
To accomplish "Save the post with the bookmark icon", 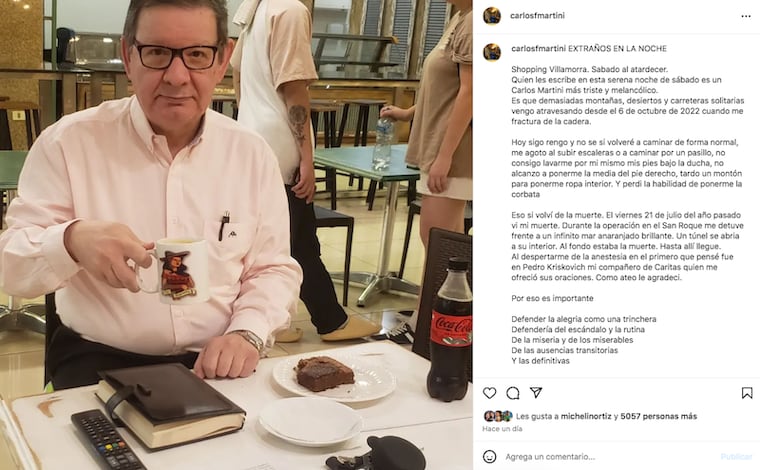I will (747, 393).
